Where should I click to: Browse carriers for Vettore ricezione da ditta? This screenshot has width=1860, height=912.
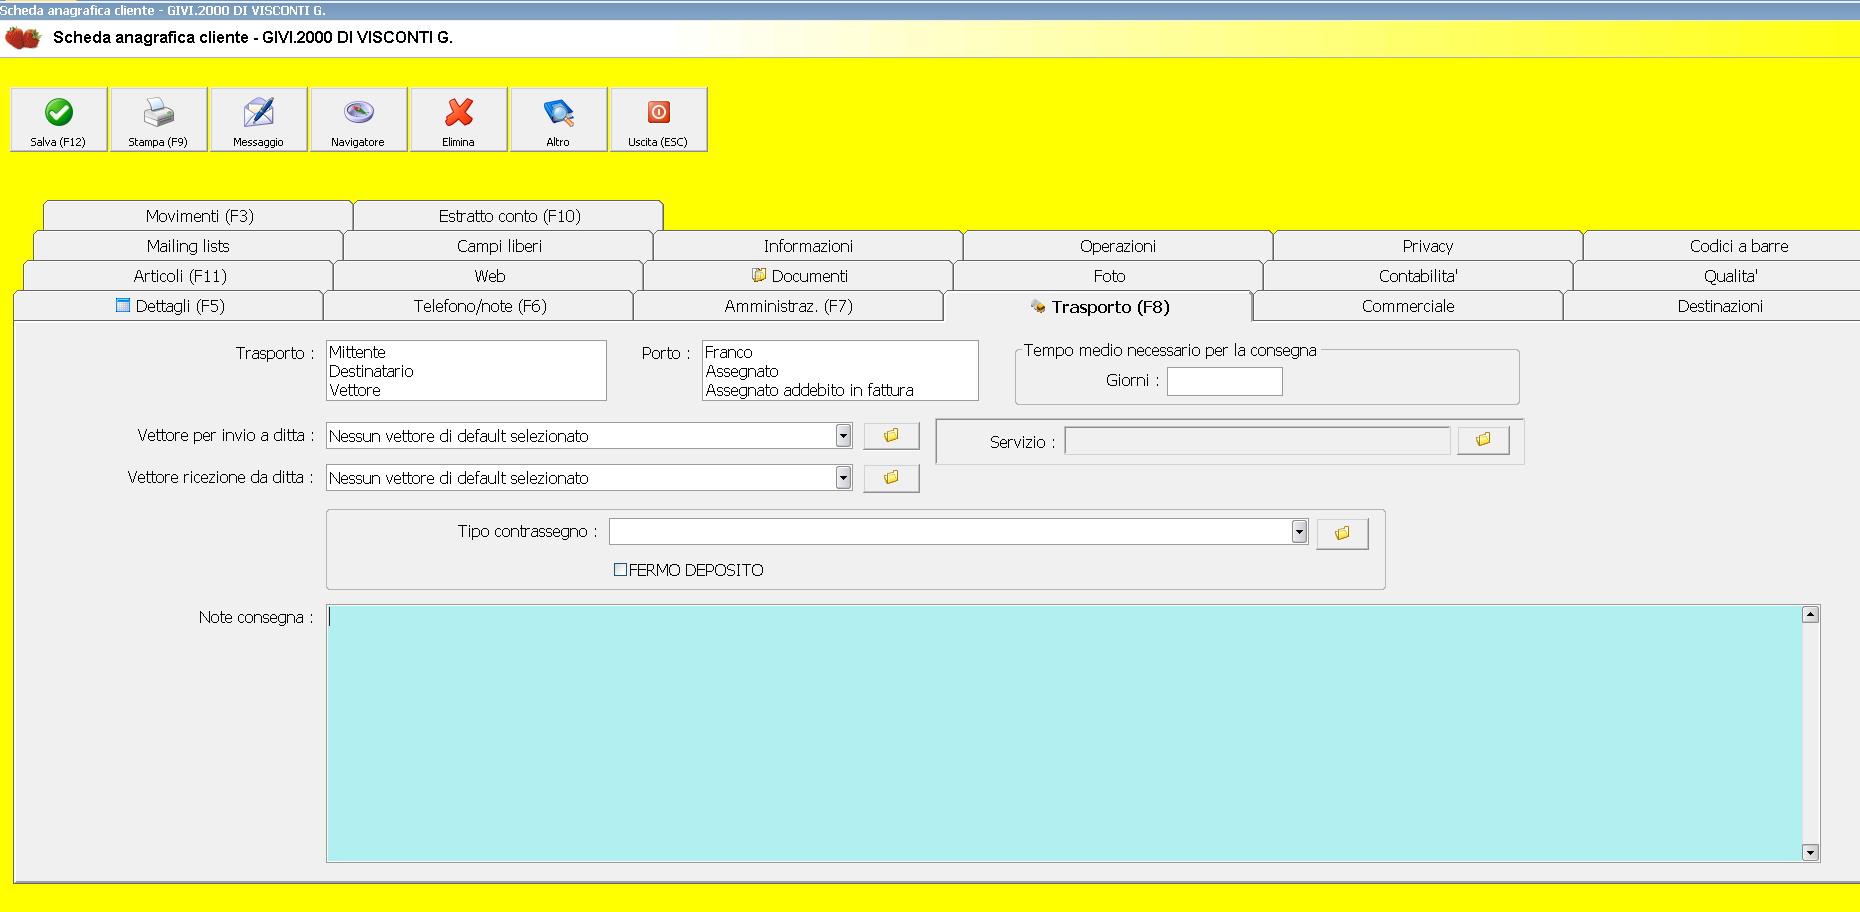pyautogui.click(x=891, y=478)
